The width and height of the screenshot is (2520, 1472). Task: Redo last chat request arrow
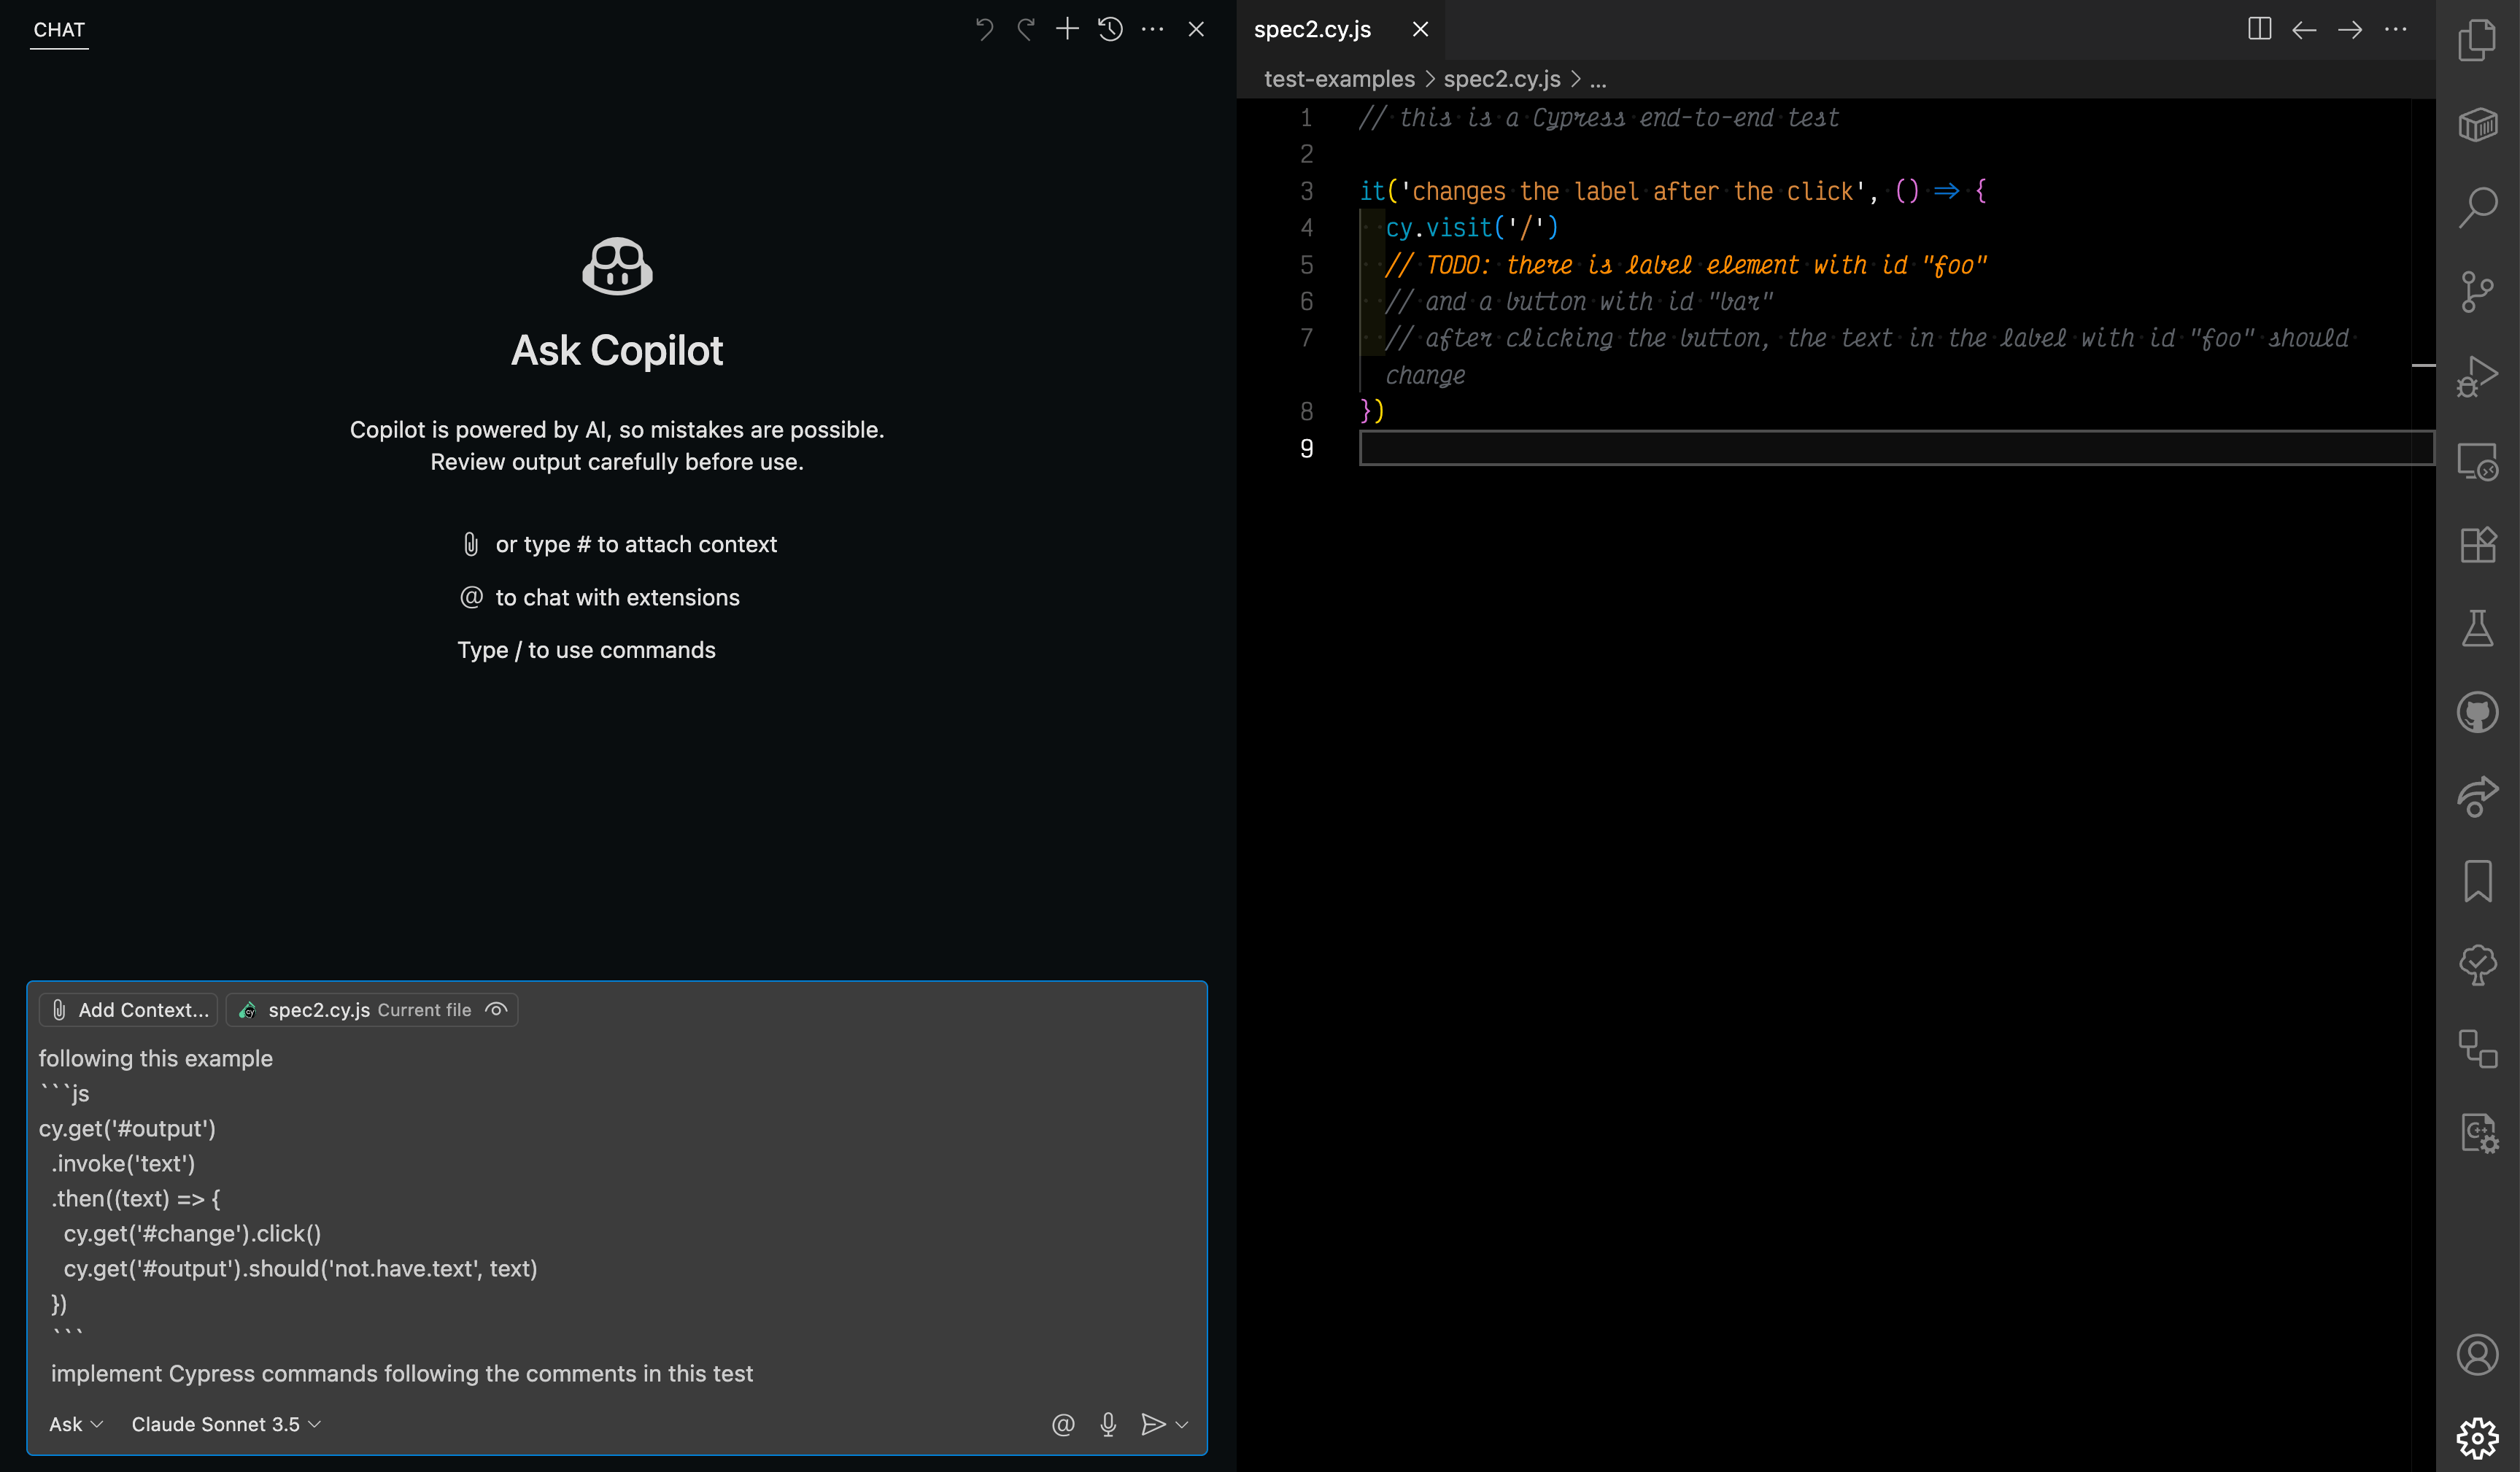point(1026,29)
